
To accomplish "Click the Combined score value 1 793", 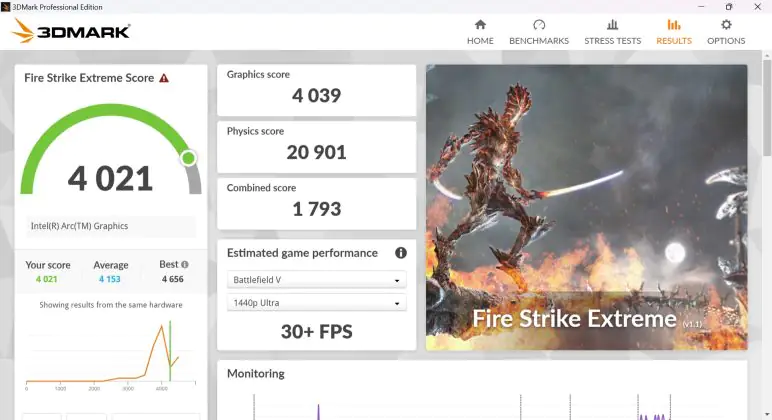I will pos(317,209).
